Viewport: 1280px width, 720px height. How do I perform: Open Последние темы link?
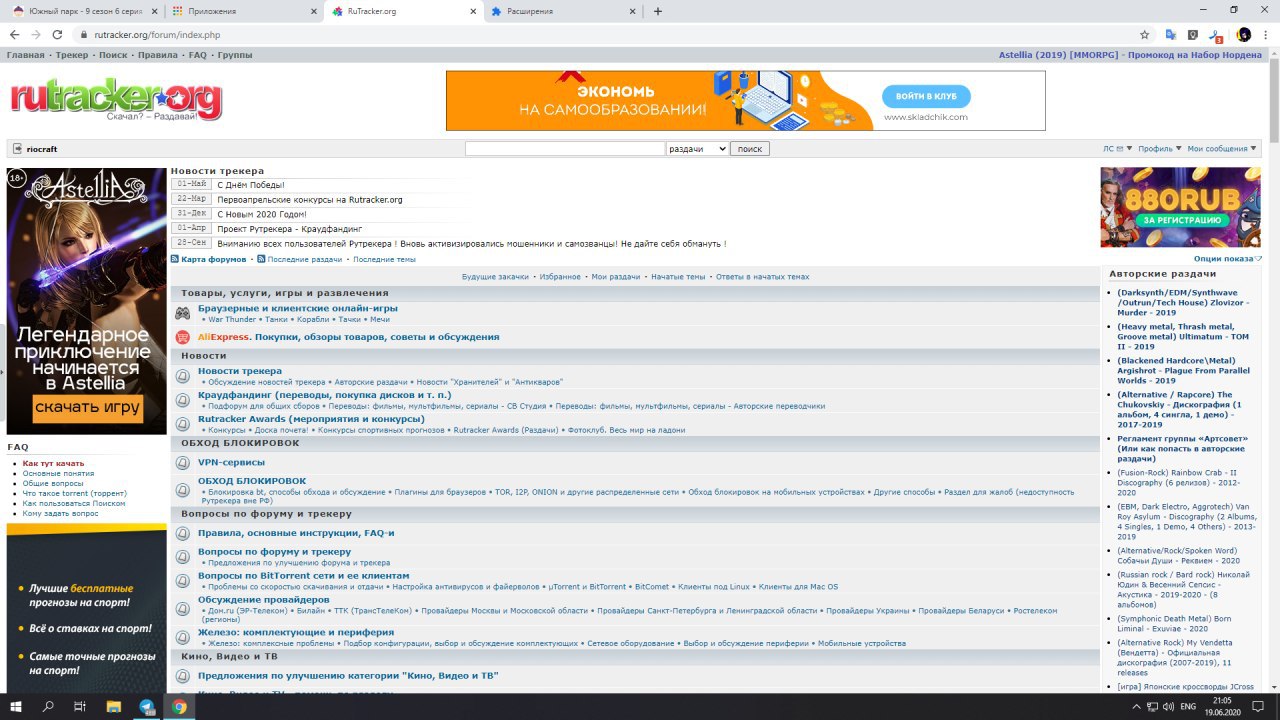[x=384, y=259]
